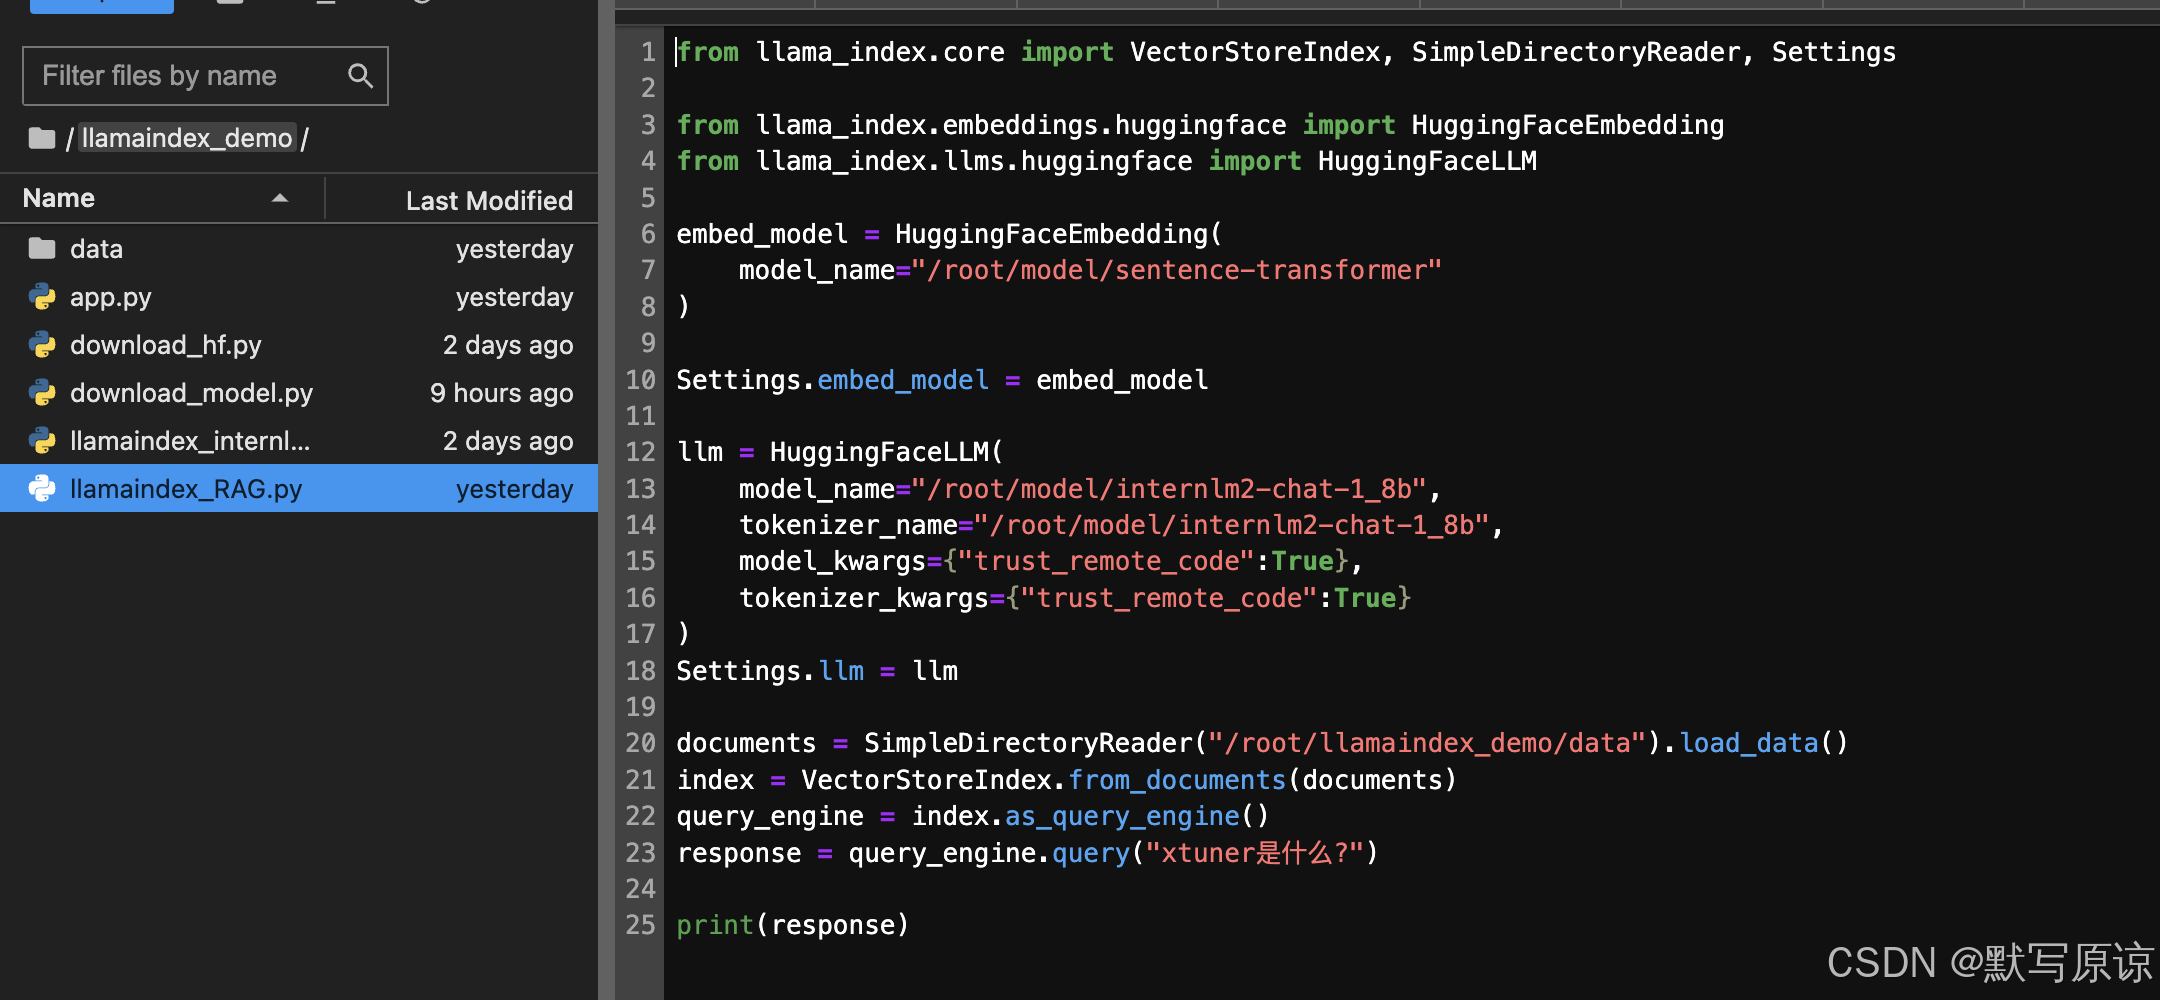Click the Python icon next to download_hf.py
Viewport: 2160px width, 1000px height.
pyautogui.click(x=42, y=344)
